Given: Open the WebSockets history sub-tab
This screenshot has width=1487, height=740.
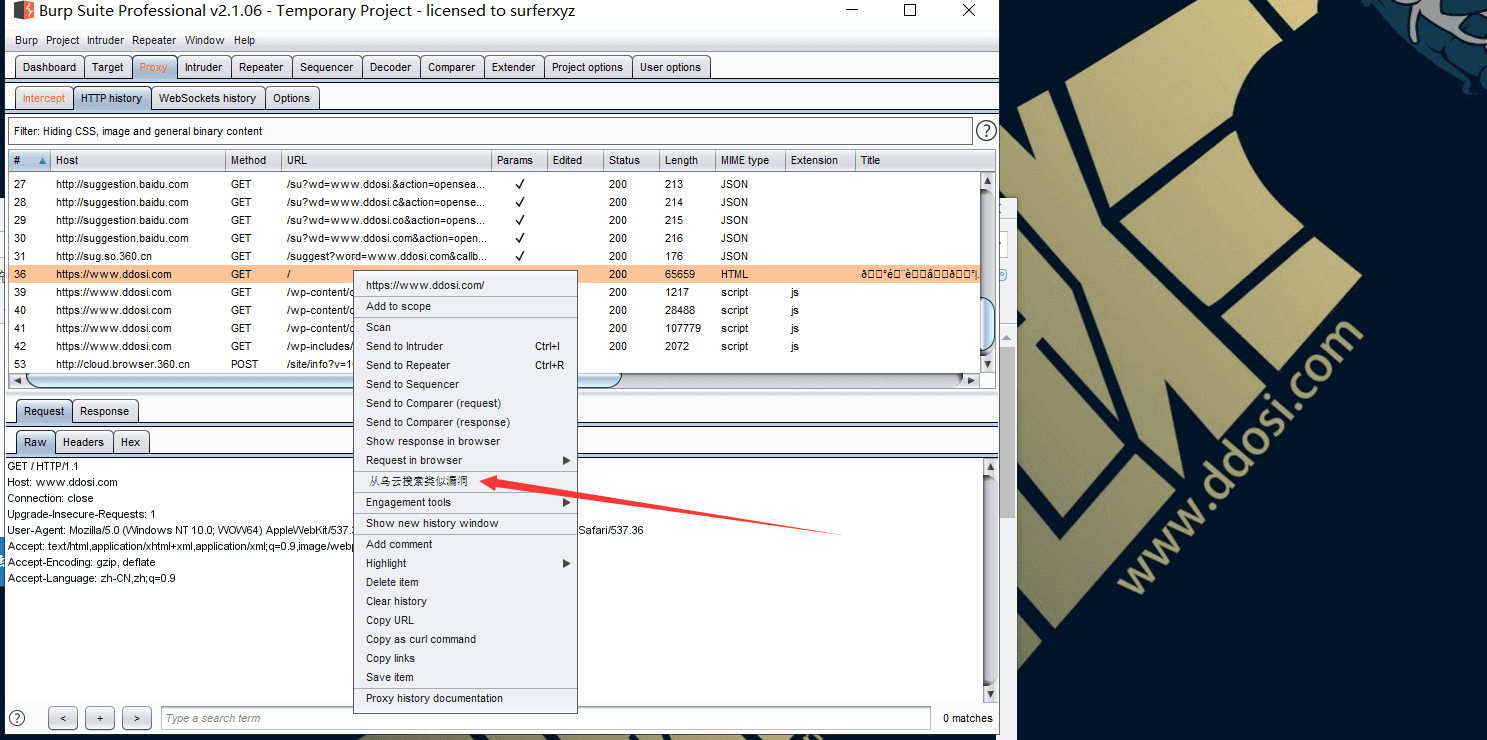Looking at the screenshot, I should tap(207, 98).
